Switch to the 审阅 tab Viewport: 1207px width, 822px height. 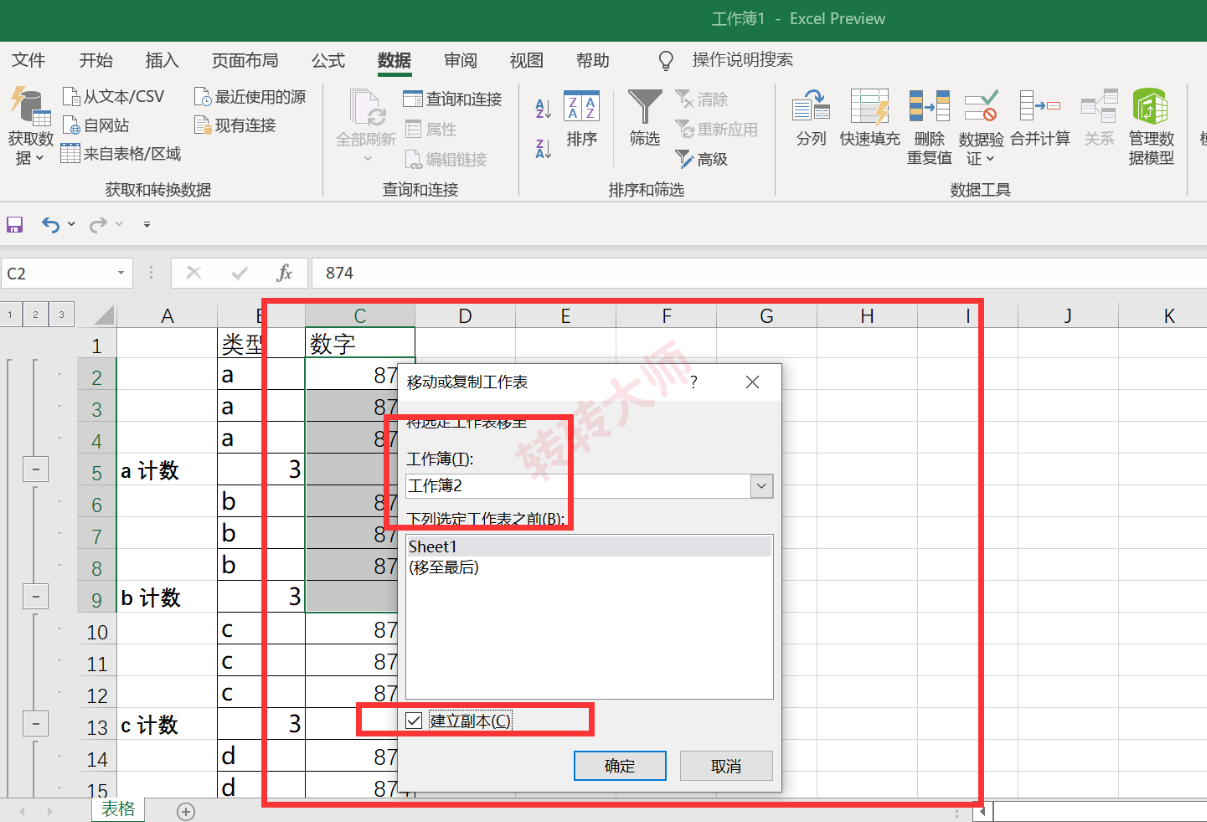[461, 61]
